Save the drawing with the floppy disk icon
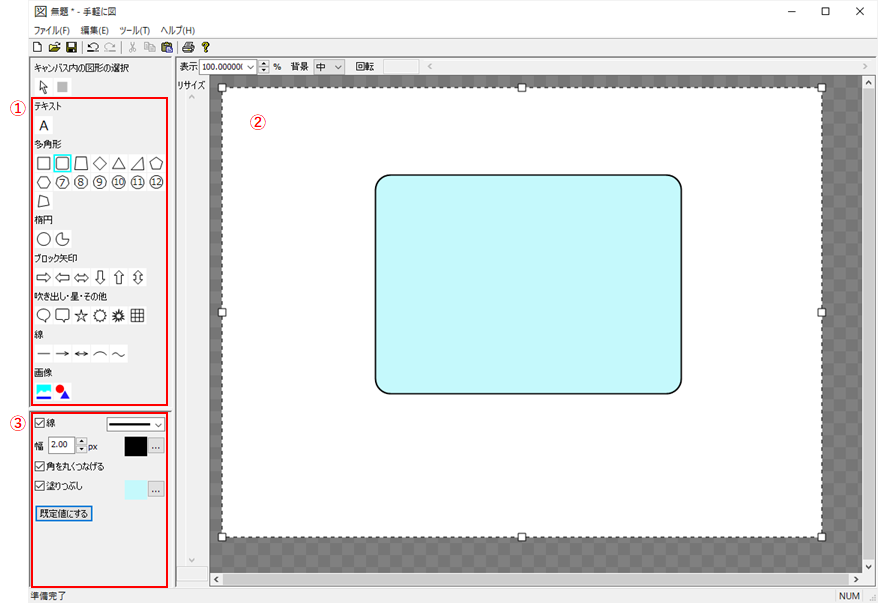This screenshot has width=878, height=603. point(71,48)
